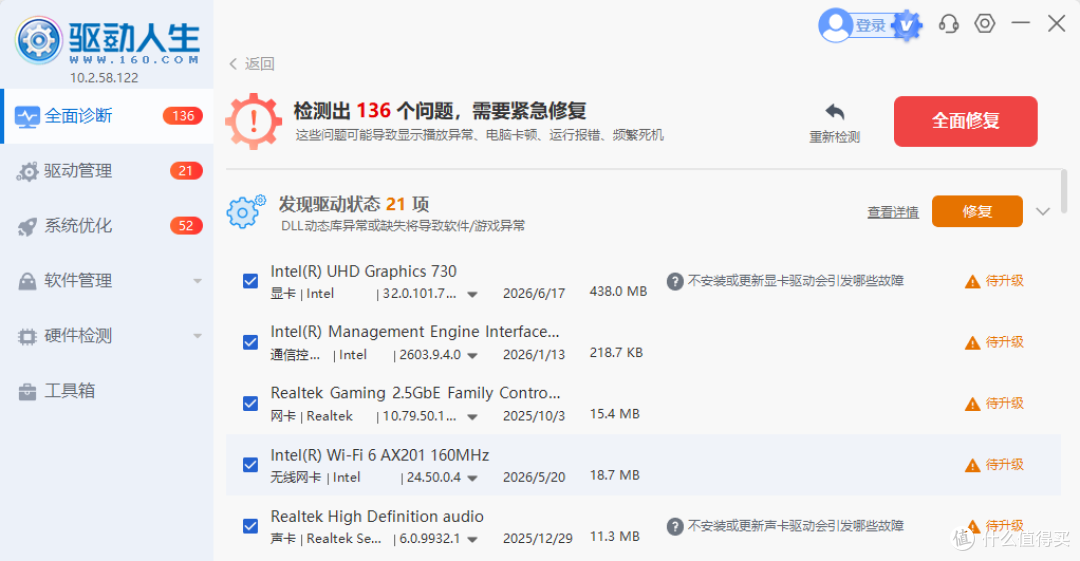Screen dimensions: 1080x561
Task: Open the settings hexagon icon
Action: coord(984,23)
